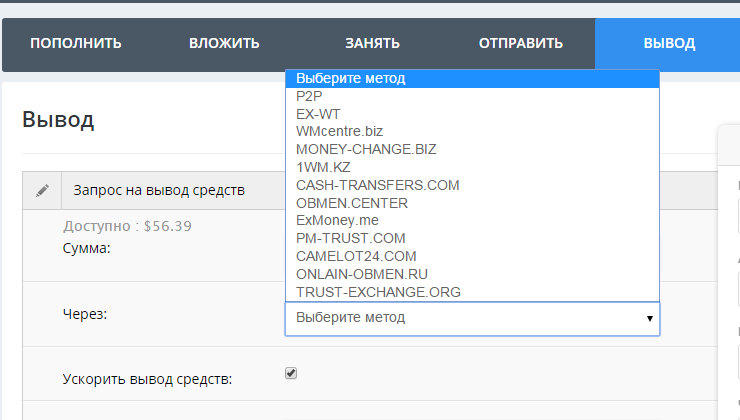Screen dimensions: 740x420
Task: Click the pencil edit icon
Action: (42, 190)
